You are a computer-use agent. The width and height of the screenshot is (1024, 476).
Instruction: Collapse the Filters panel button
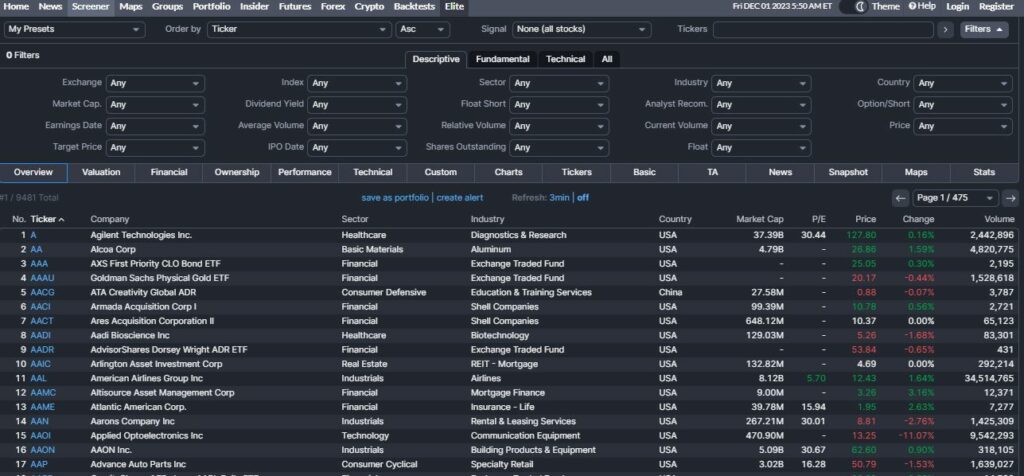pyautogui.click(x=984, y=29)
